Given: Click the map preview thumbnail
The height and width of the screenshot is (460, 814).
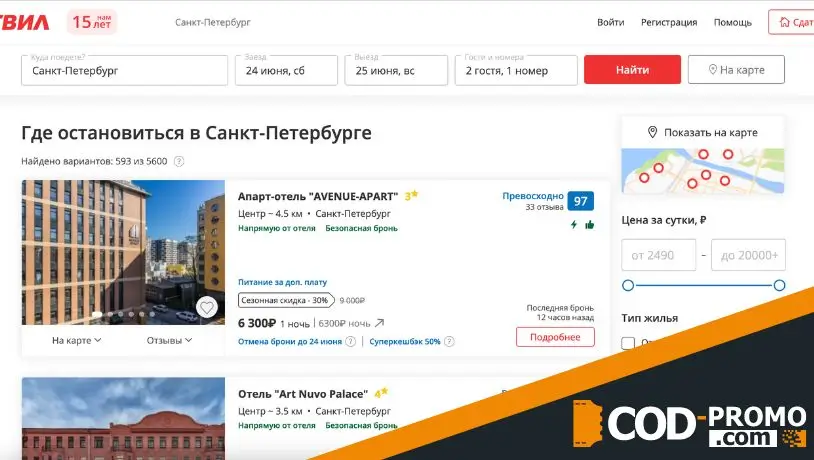Looking at the screenshot, I should pyautogui.click(x=703, y=171).
